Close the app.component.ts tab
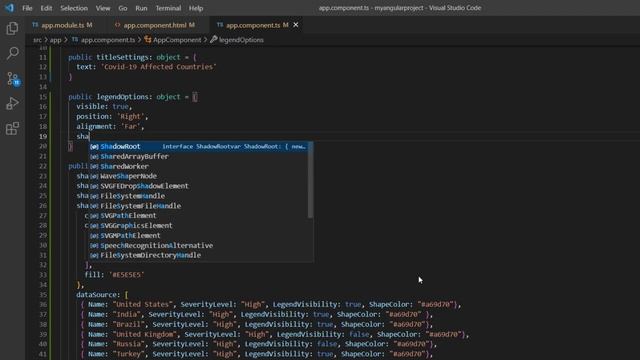This screenshot has width=640, height=360. pyautogui.click(x=296, y=25)
